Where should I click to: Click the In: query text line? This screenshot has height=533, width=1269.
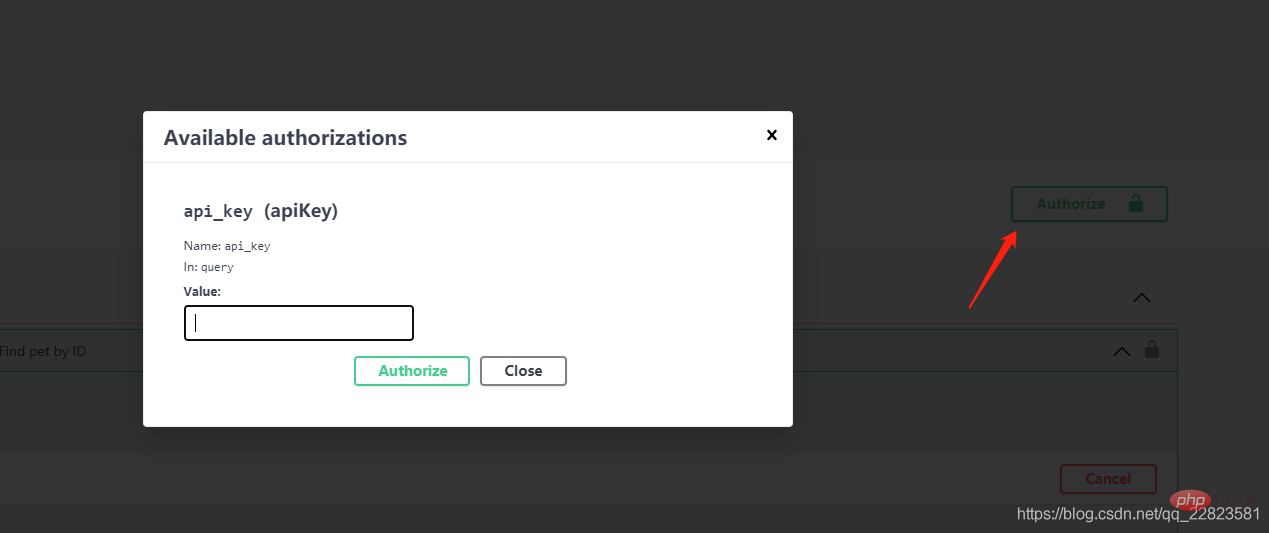coord(208,267)
